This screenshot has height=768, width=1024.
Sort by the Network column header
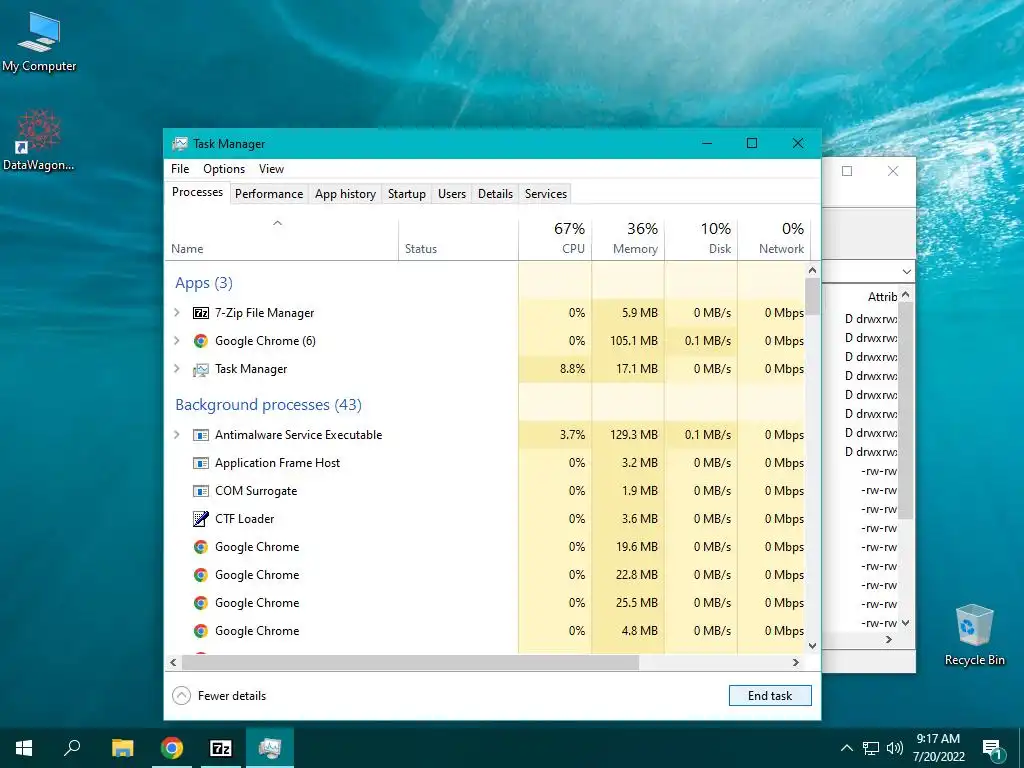click(774, 240)
